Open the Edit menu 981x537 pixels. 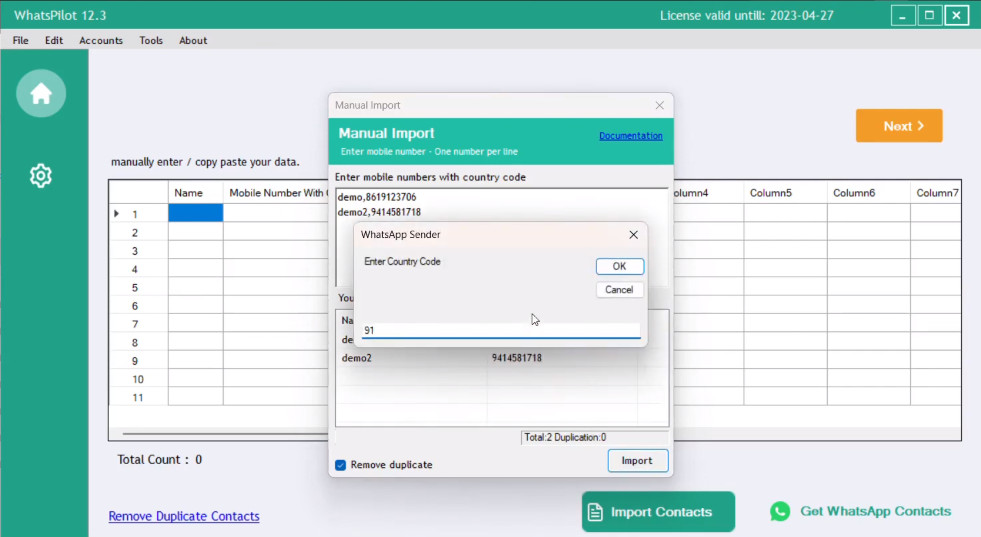pos(54,40)
